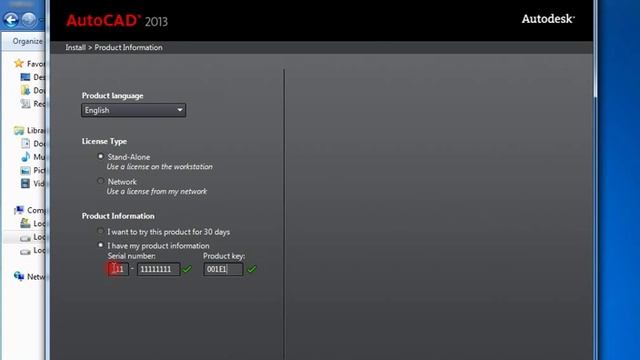The height and width of the screenshot is (360, 640).
Task: Select Stand-Alone license type
Action: pyautogui.click(x=100, y=156)
